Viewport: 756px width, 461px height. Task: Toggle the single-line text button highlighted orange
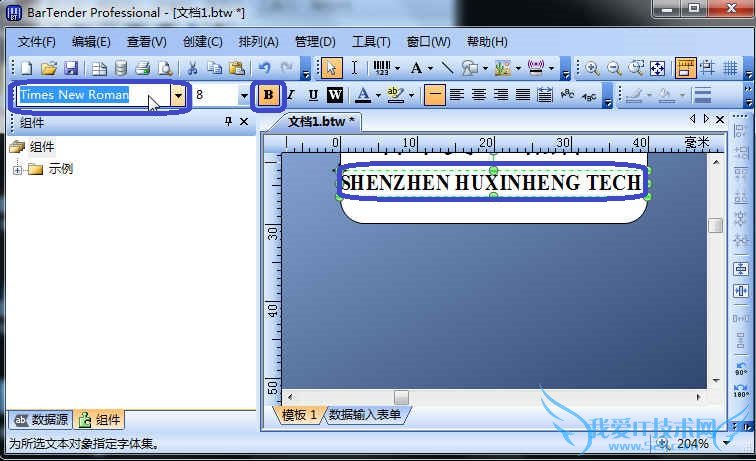point(434,95)
